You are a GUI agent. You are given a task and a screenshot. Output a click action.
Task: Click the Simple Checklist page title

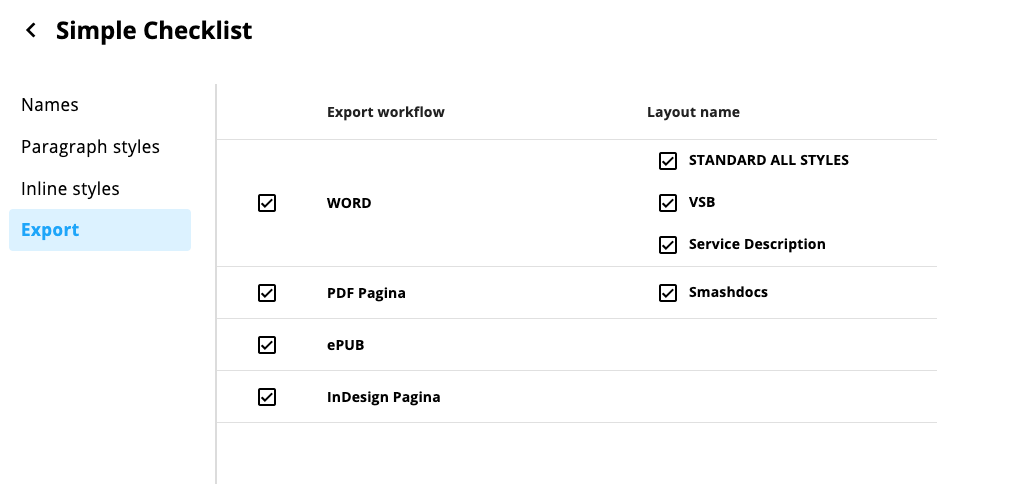154,31
